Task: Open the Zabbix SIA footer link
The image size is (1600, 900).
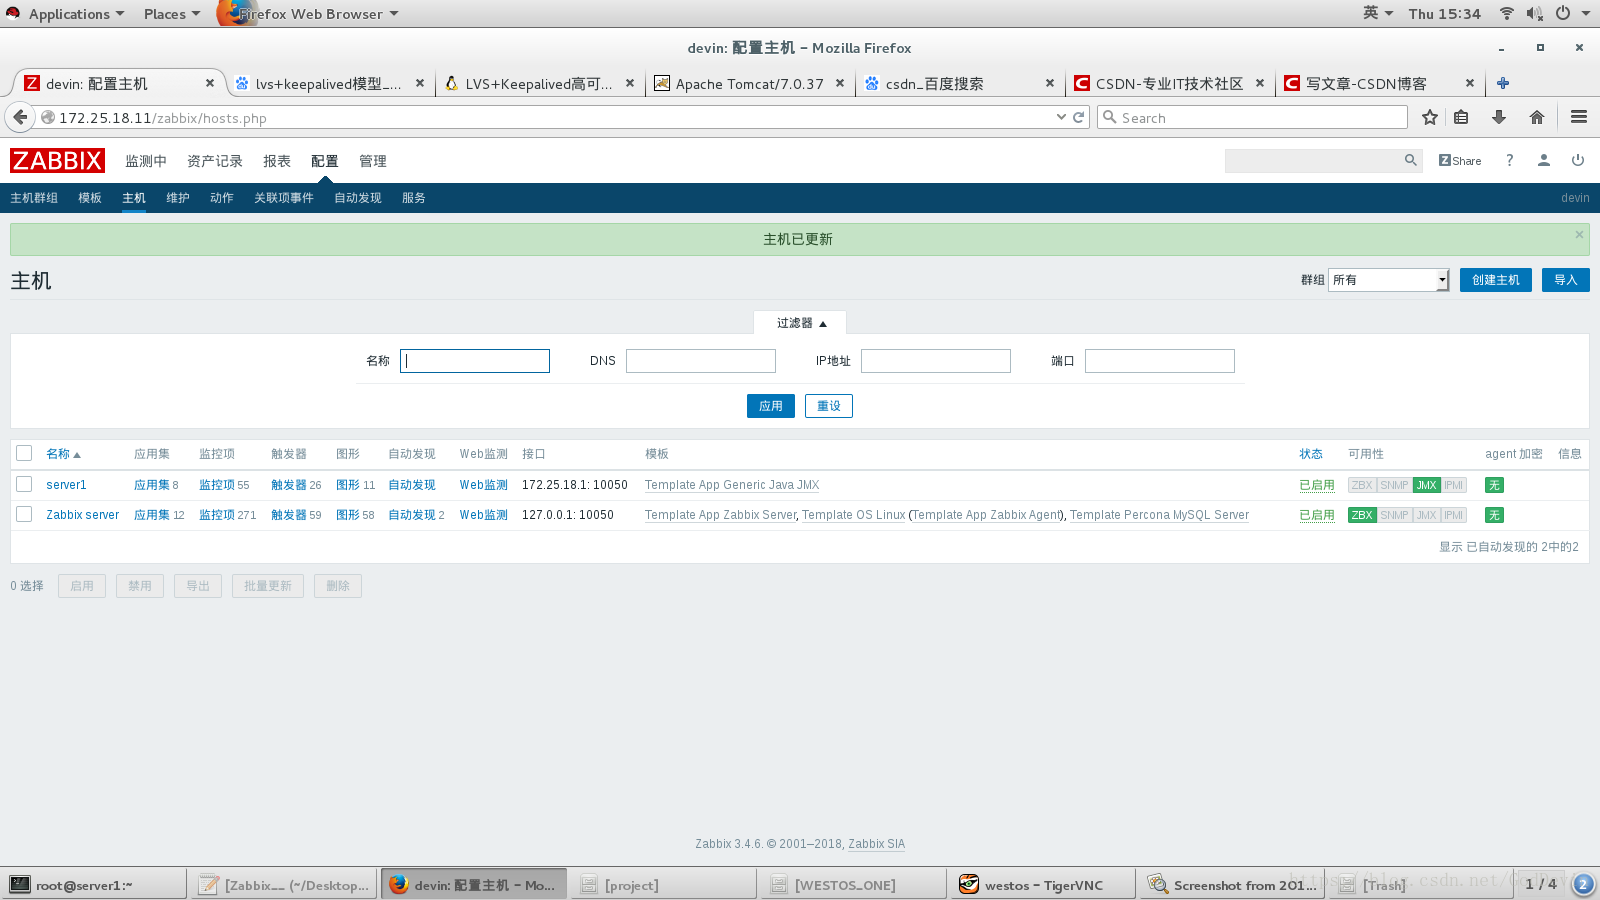Action: 877,844
